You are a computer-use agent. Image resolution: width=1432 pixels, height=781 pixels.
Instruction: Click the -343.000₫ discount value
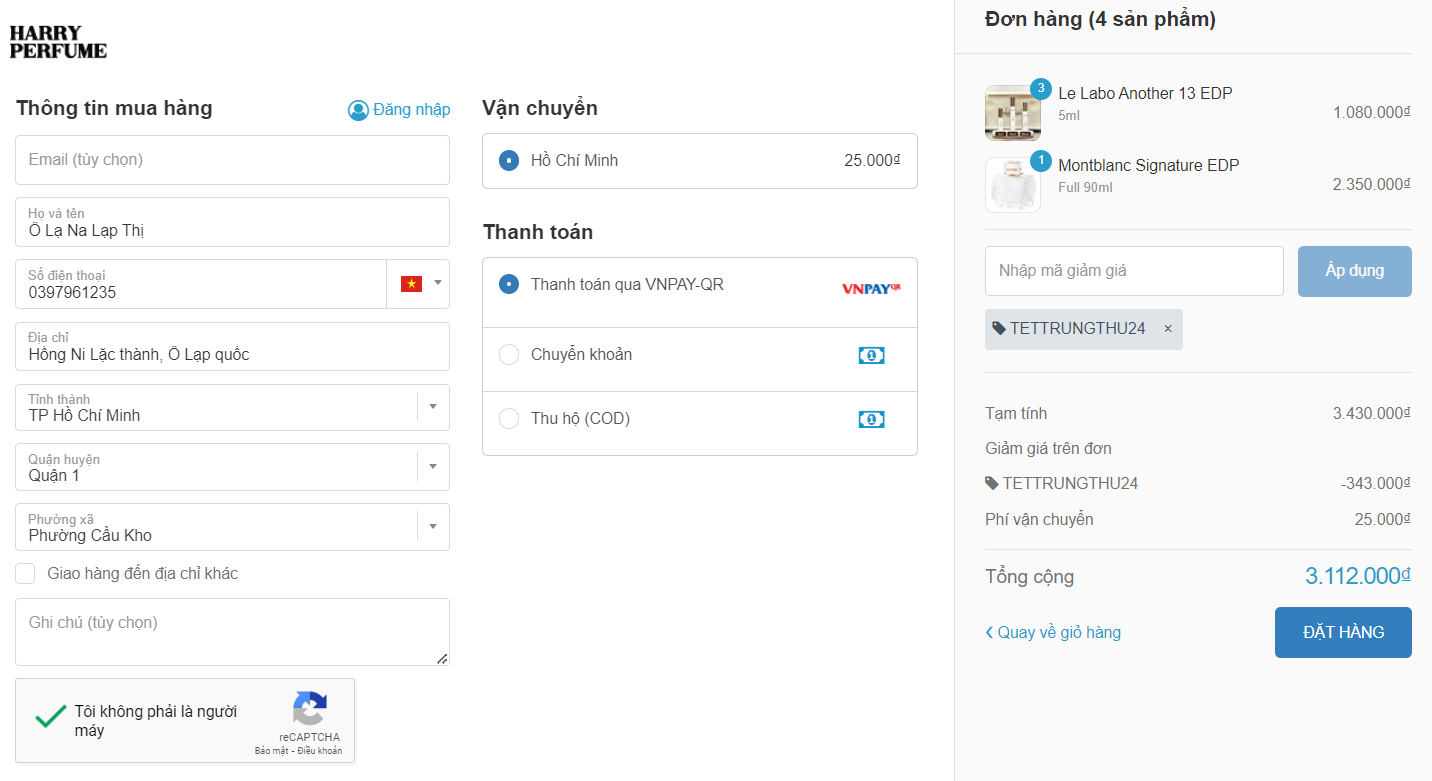(x=1376, y=484)
